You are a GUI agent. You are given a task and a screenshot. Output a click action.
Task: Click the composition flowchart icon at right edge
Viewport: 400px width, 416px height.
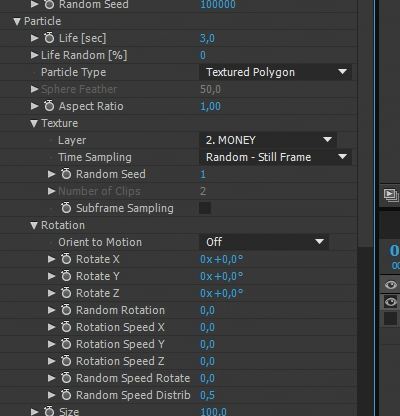pyautogui.click(x=391, y=195)
